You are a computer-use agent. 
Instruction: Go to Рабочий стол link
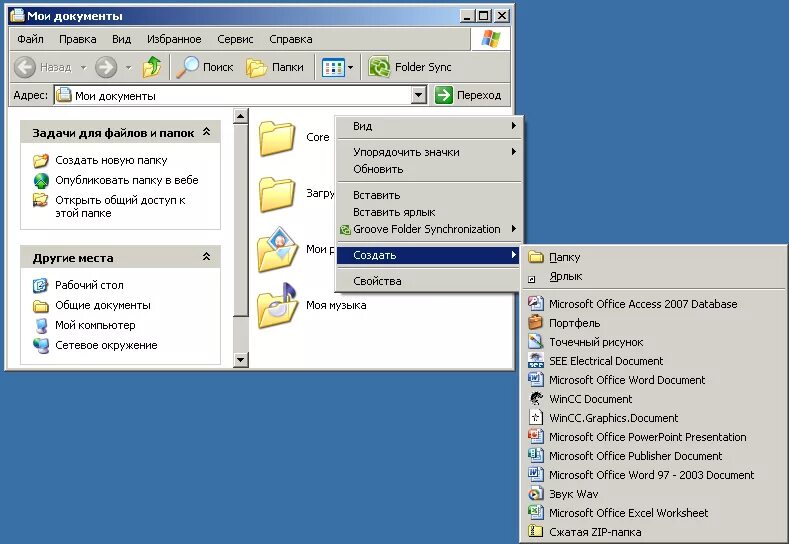tap(89, 285)
